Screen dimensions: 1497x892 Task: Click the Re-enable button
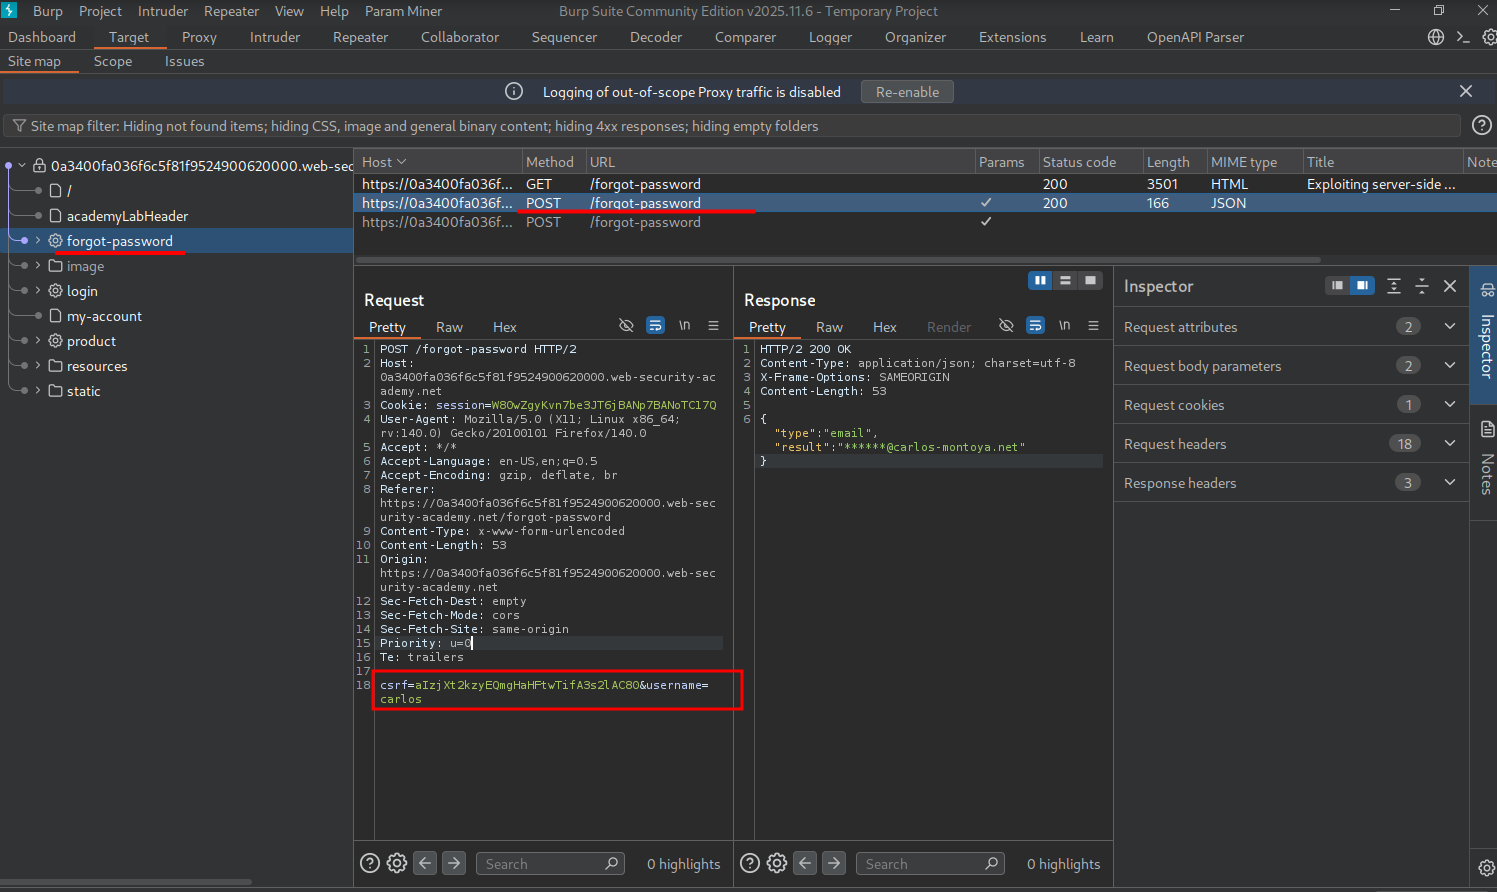[908, 92]
